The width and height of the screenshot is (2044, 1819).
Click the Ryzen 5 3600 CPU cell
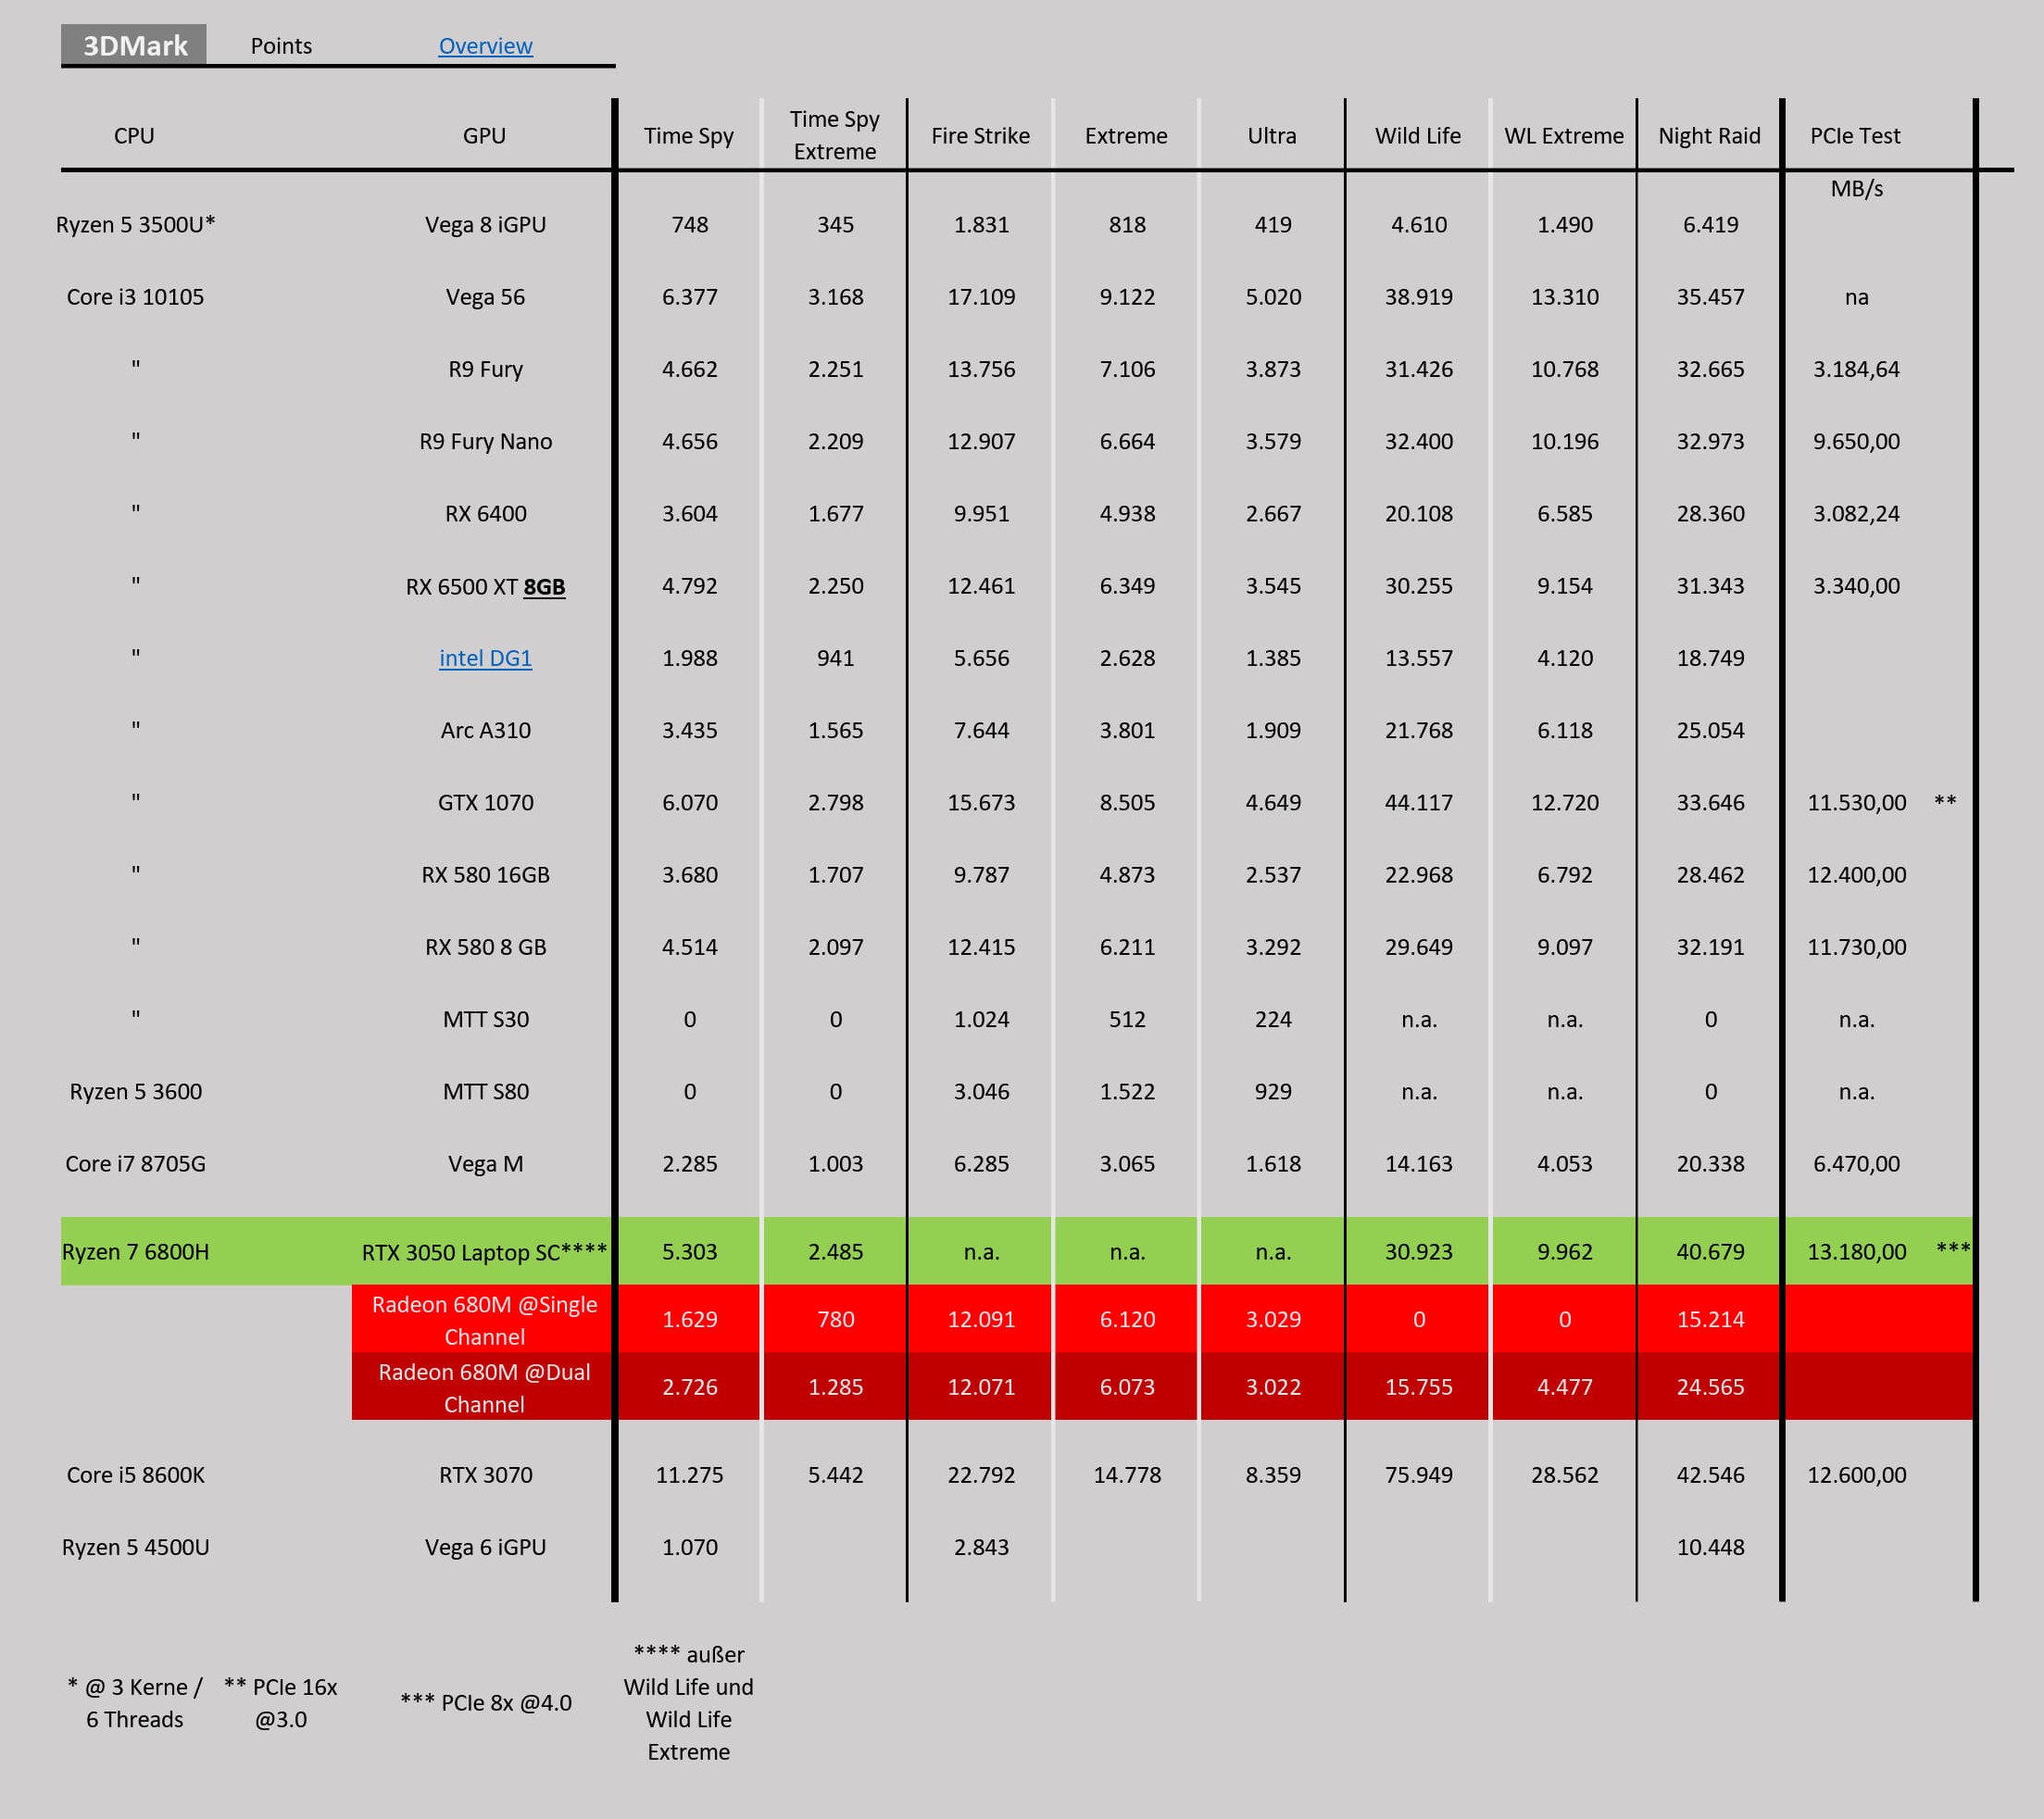tap(135, 1091)
